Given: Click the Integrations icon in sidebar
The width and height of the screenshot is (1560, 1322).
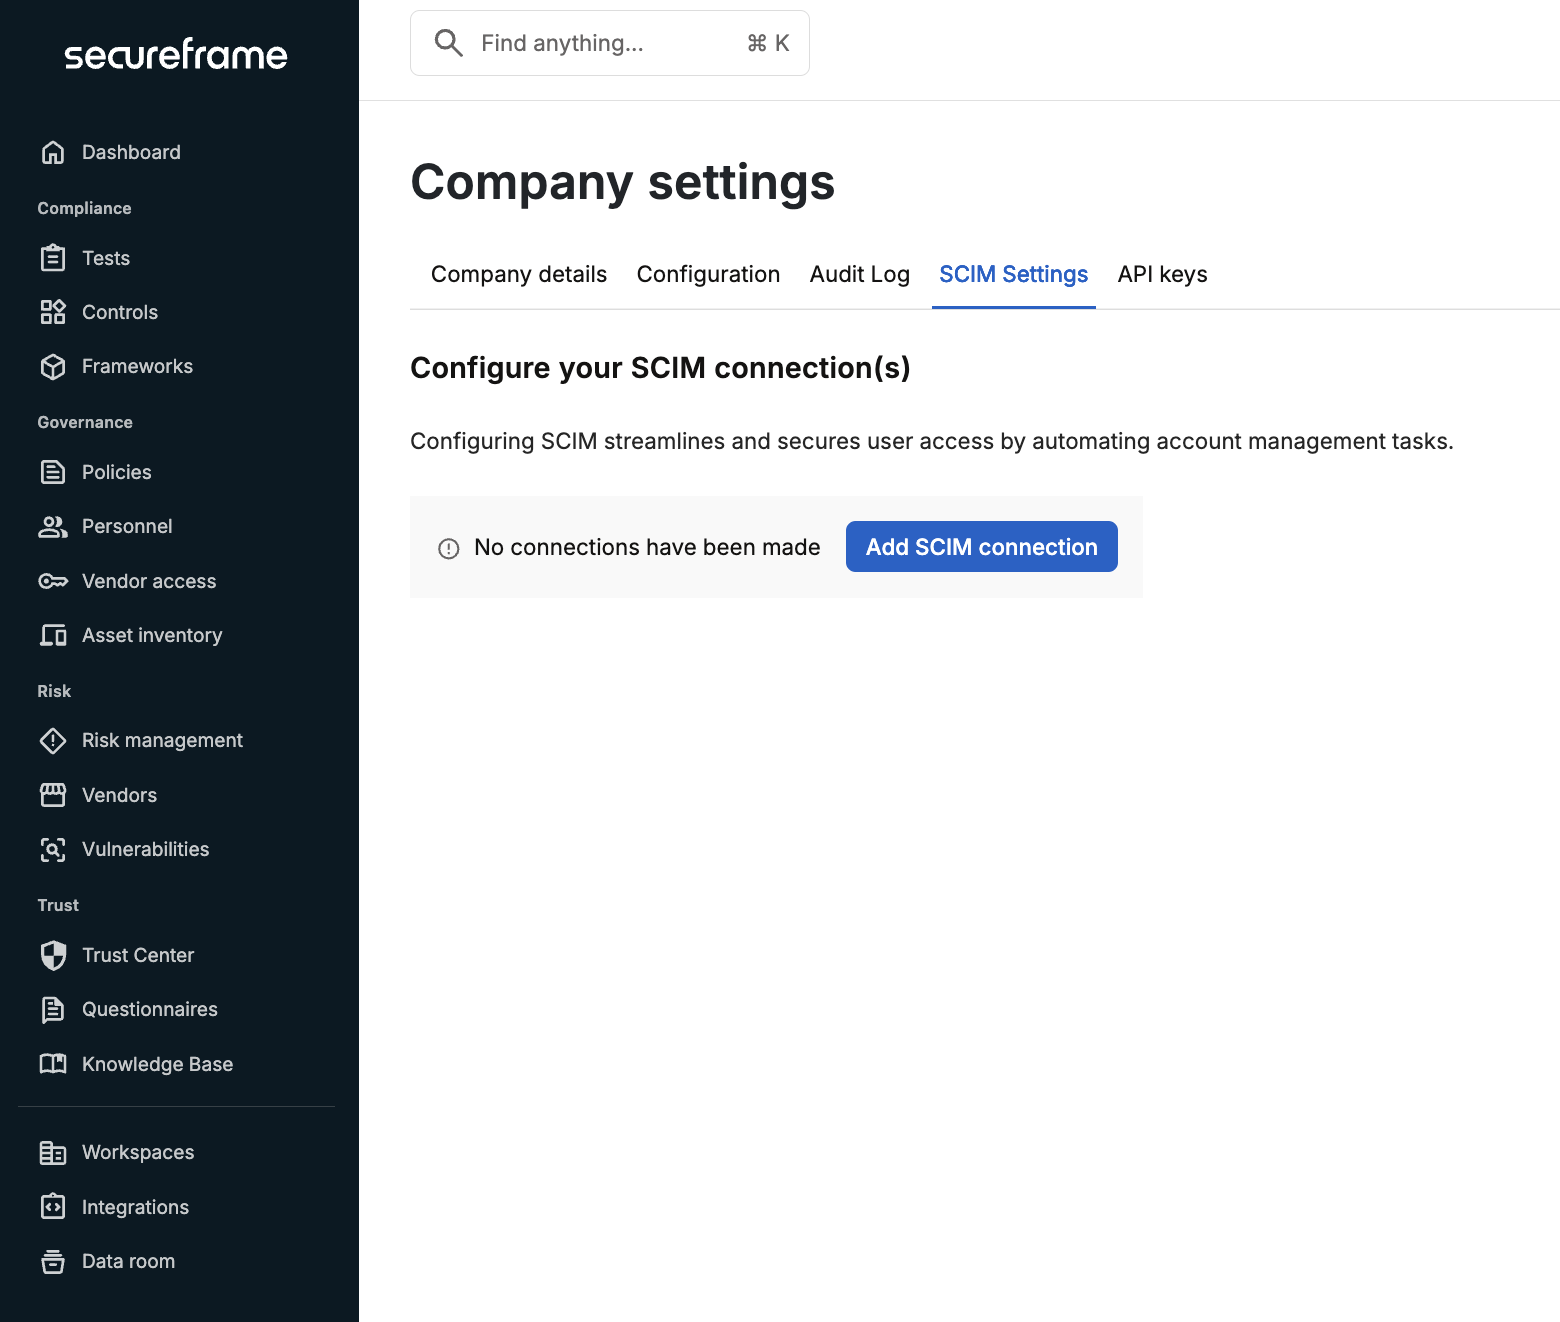Looking at the screenshot, I should pos(53,1207).
